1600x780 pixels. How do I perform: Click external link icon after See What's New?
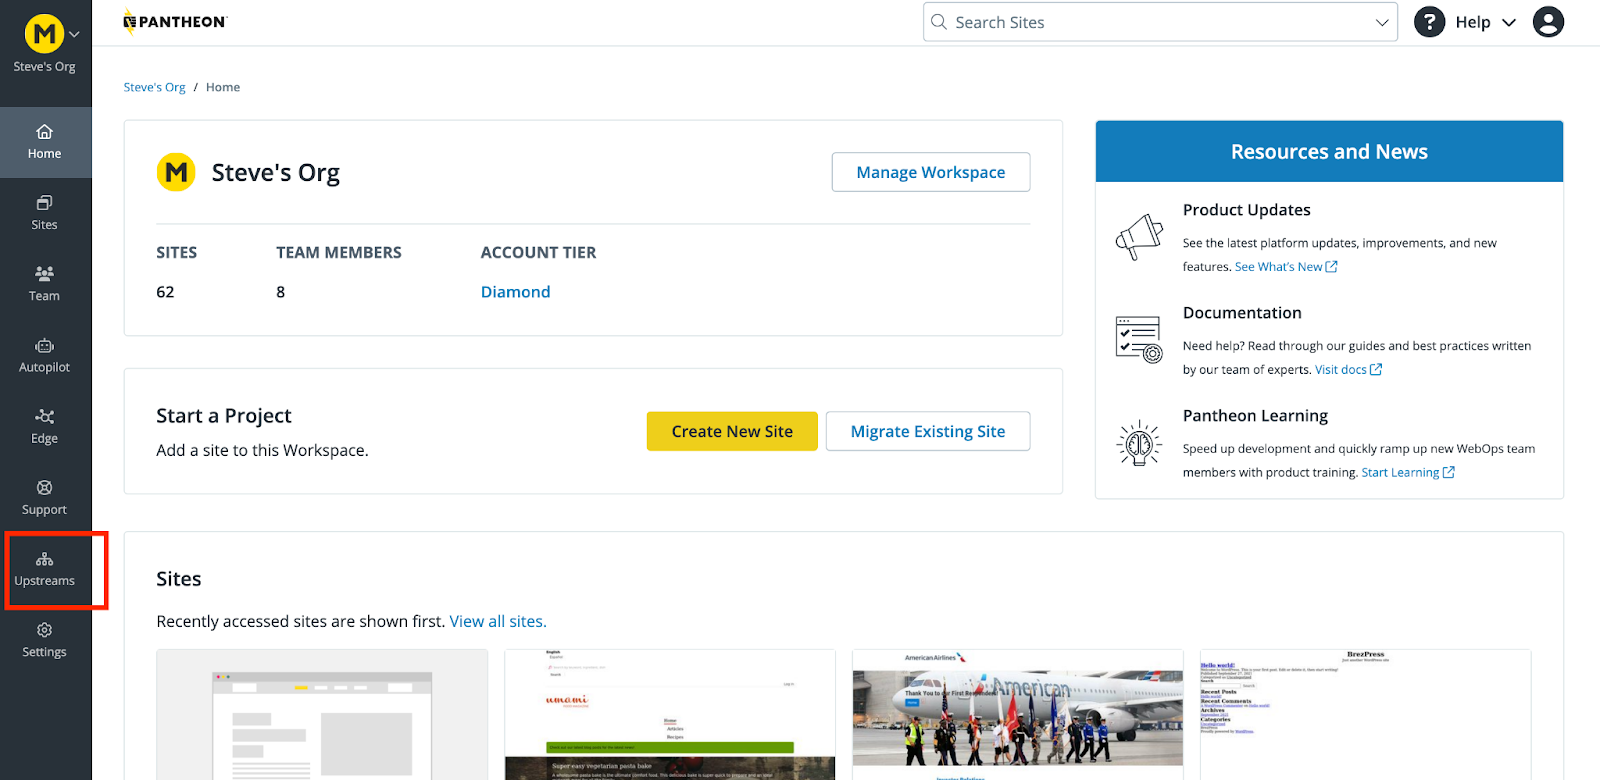pos(1331,267)
